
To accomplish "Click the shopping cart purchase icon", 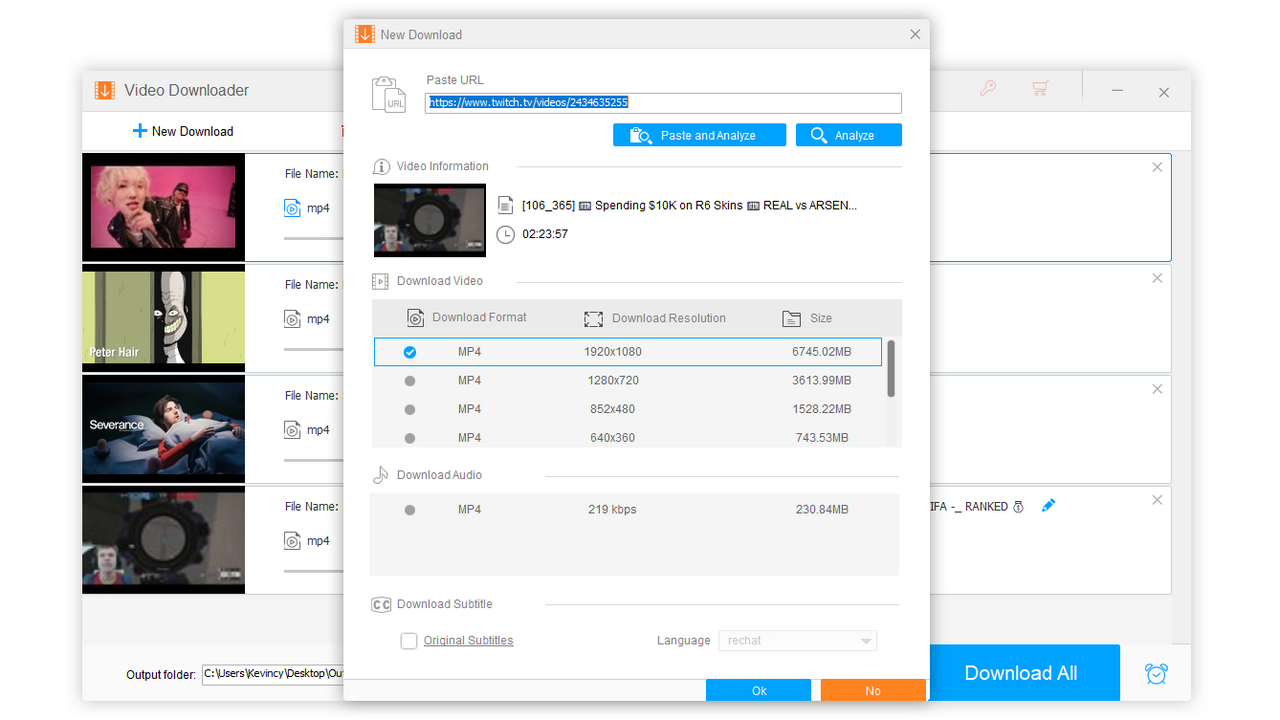I will click(x=1040, y=89).
